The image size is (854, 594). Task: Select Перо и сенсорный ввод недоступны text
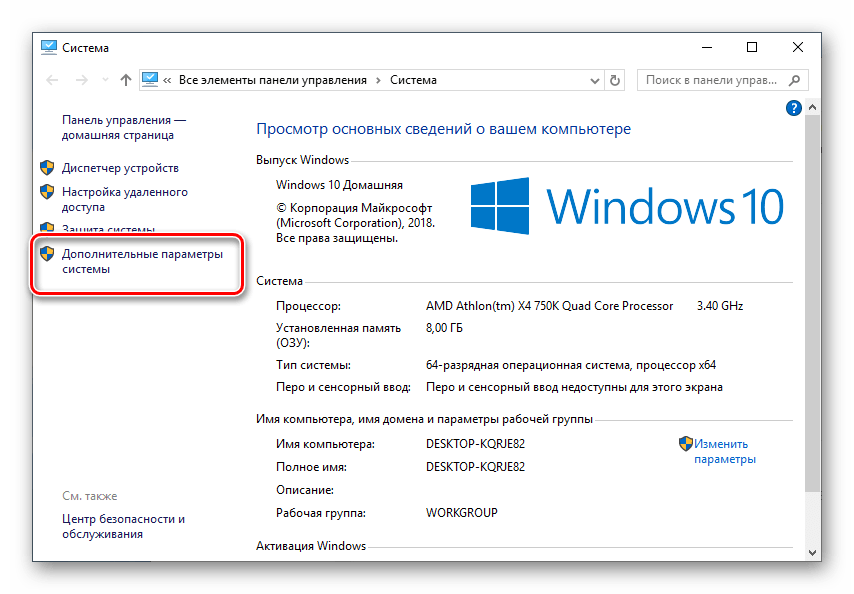[574, 387]
